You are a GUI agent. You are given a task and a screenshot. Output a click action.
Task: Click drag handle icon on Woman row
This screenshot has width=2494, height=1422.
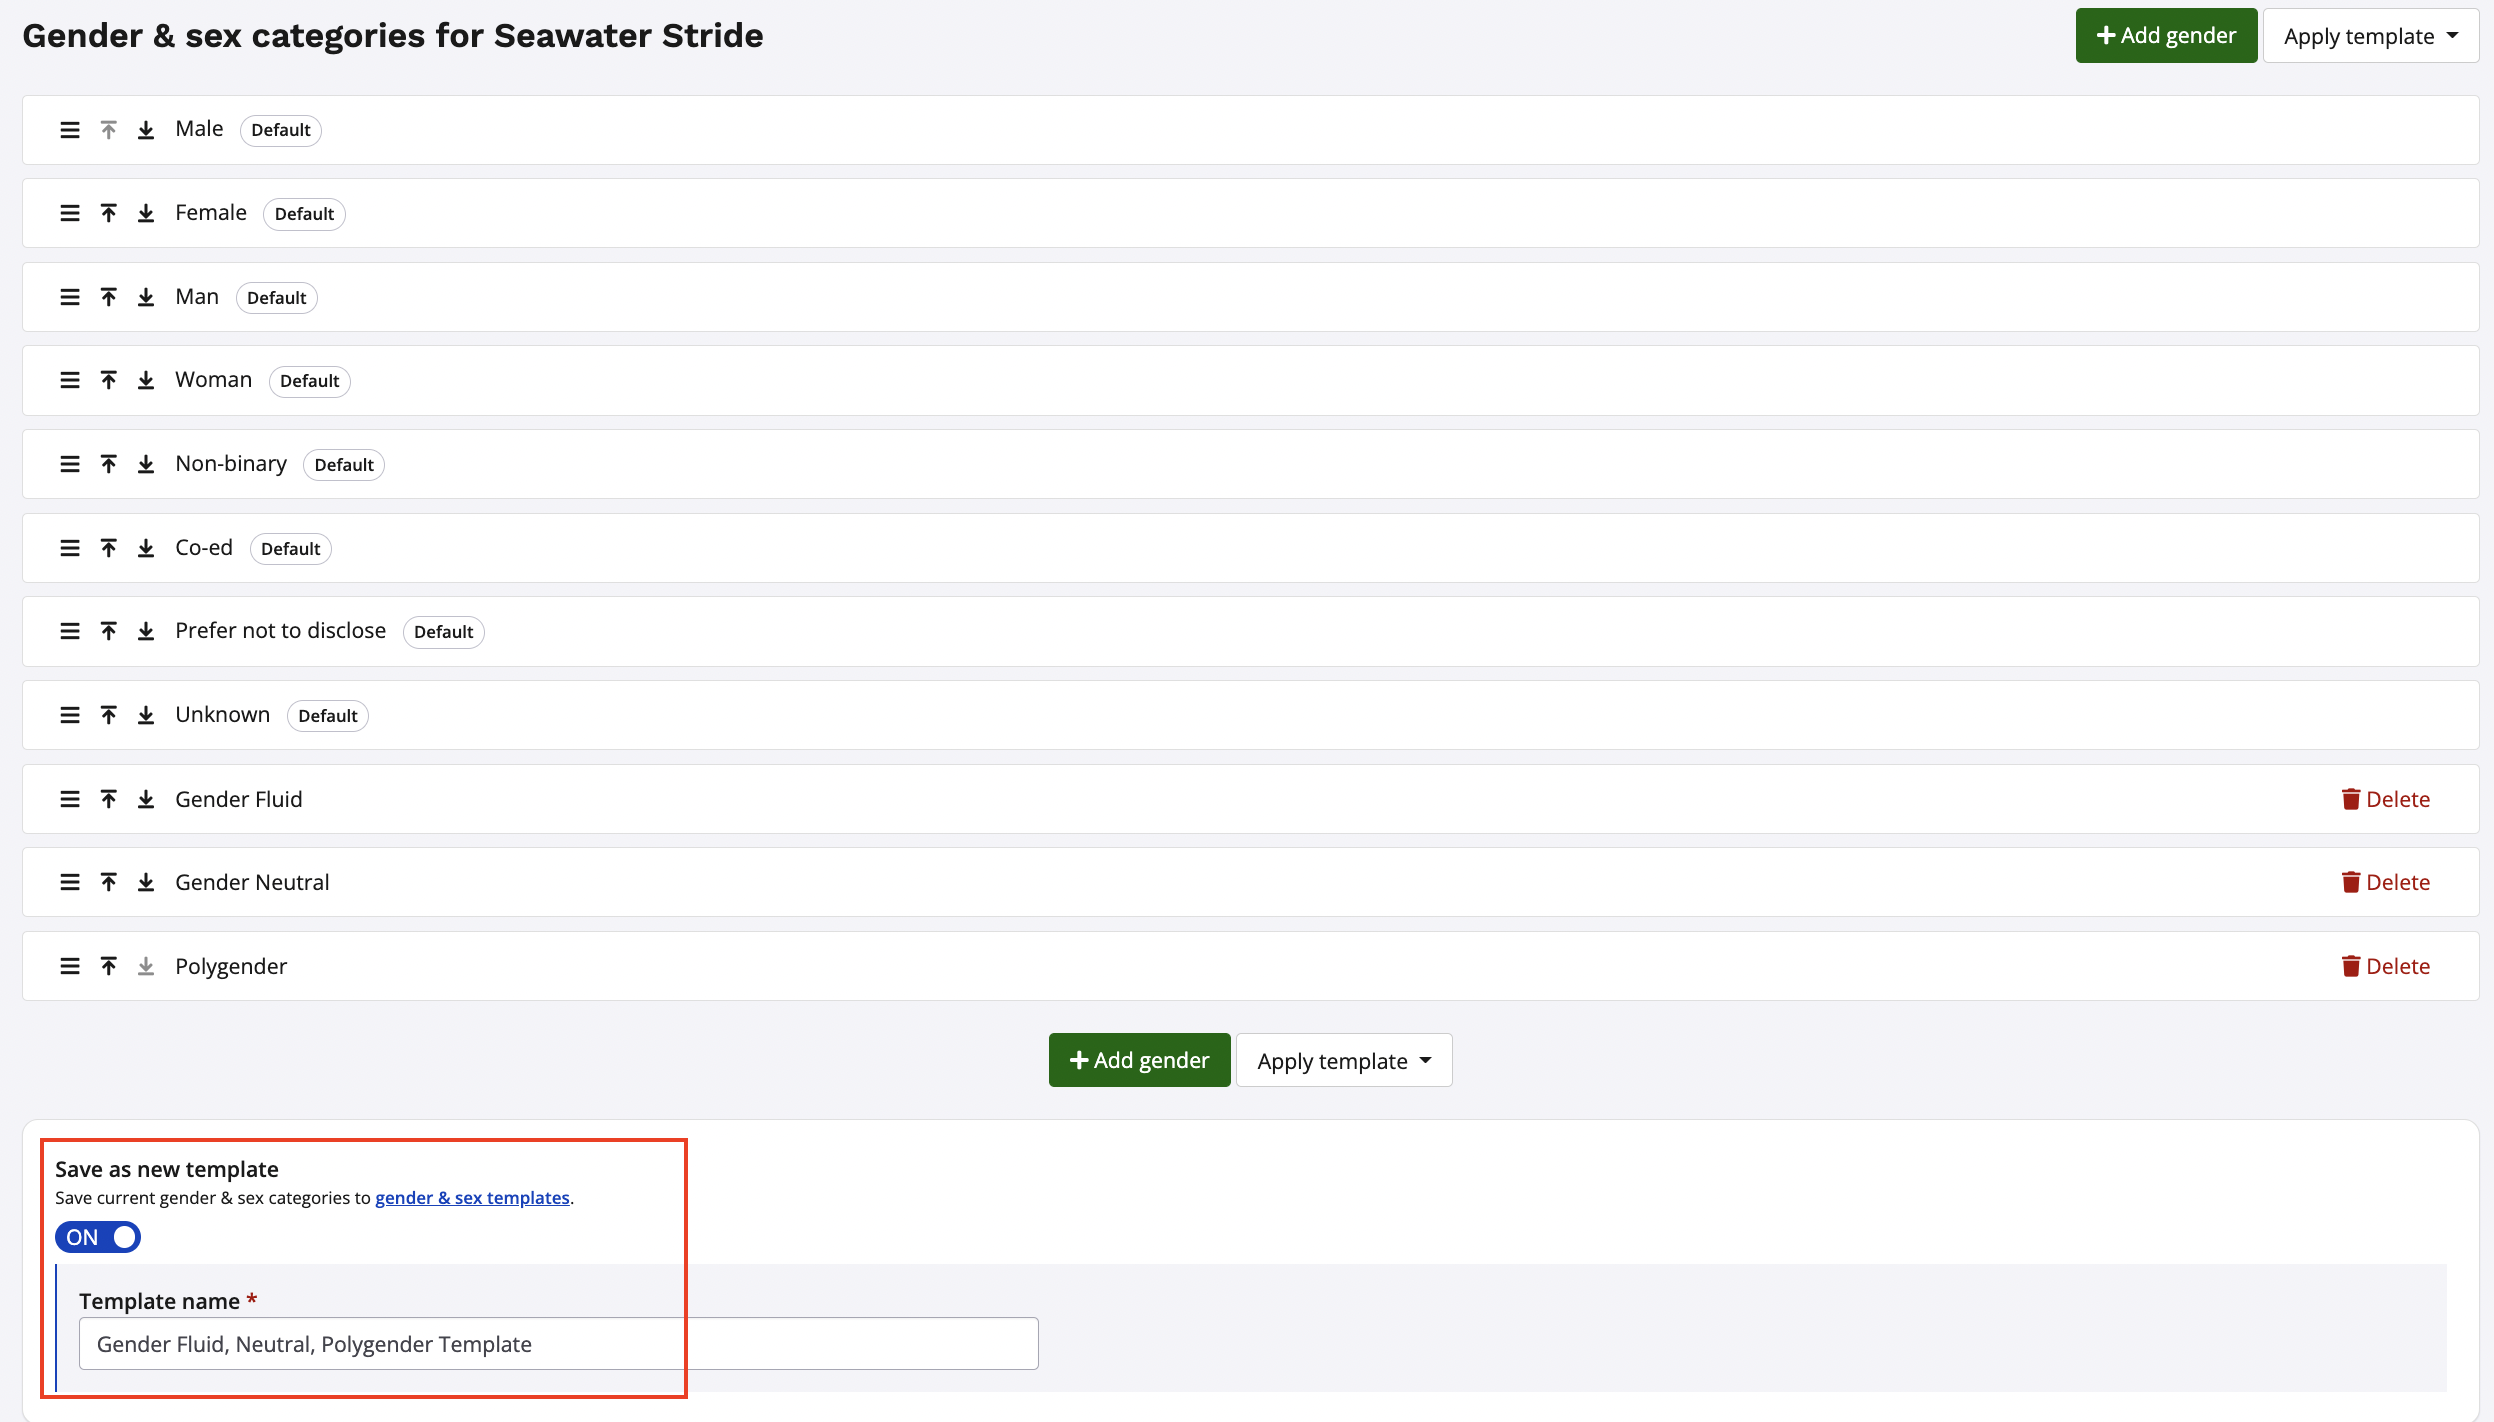70,380
